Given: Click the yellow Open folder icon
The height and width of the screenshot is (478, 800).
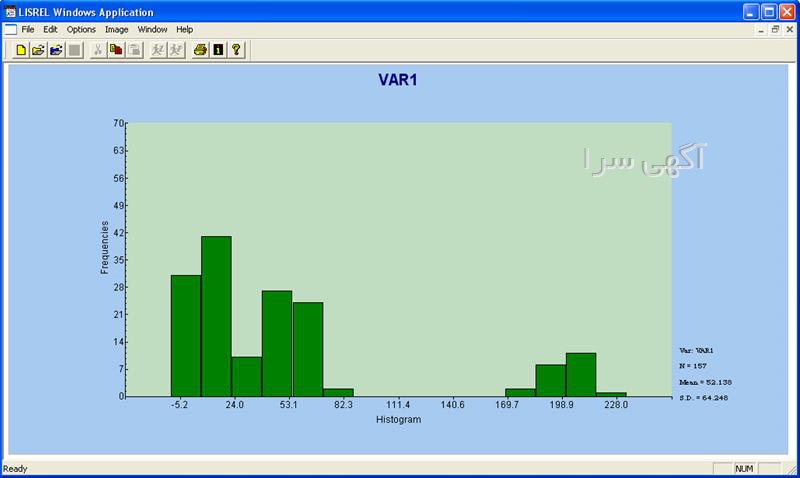Looking at the screenshot, I should coord(38,50).
